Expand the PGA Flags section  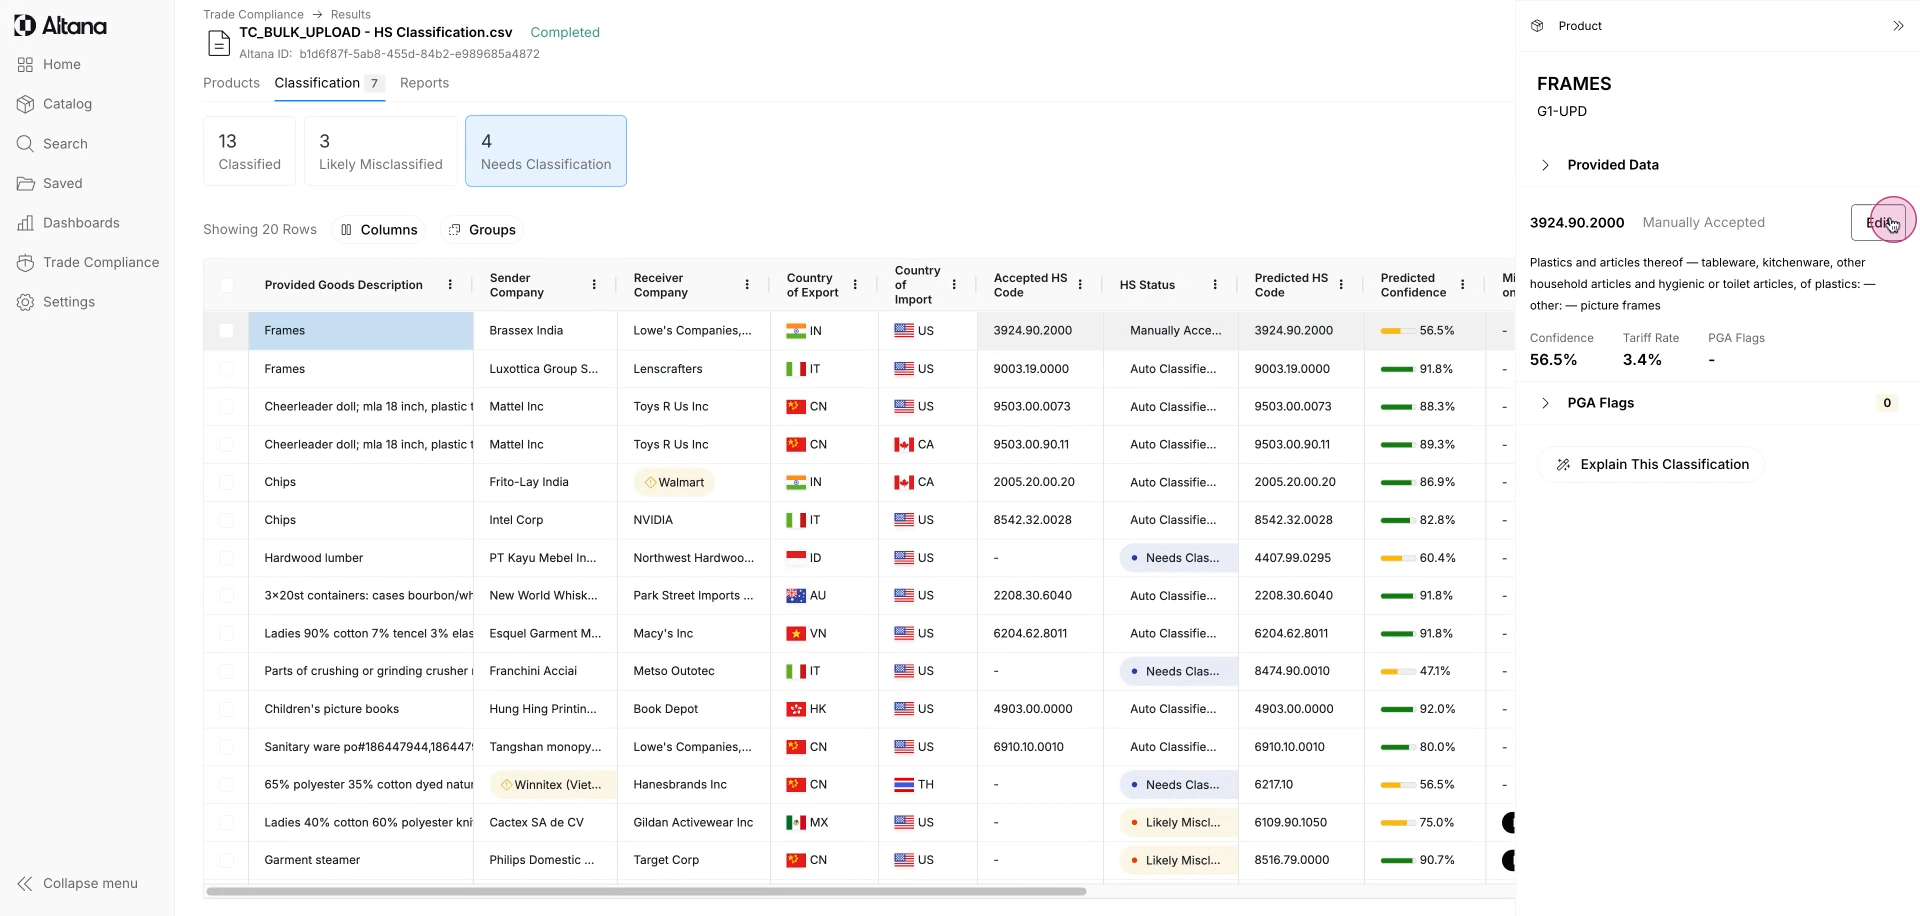[x=1545, y=403]
